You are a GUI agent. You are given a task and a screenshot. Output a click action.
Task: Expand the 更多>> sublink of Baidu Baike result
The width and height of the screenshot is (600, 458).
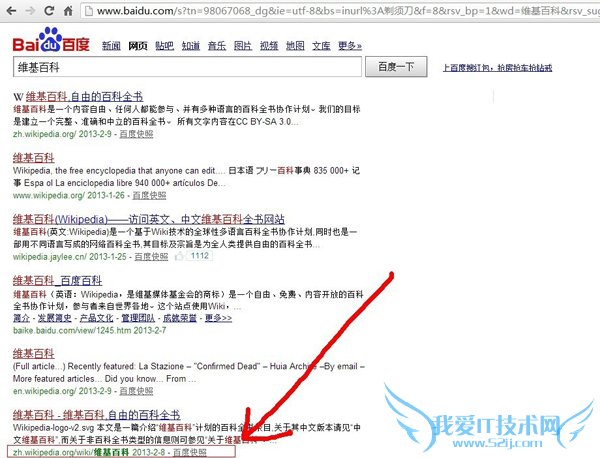click(218, 318)
